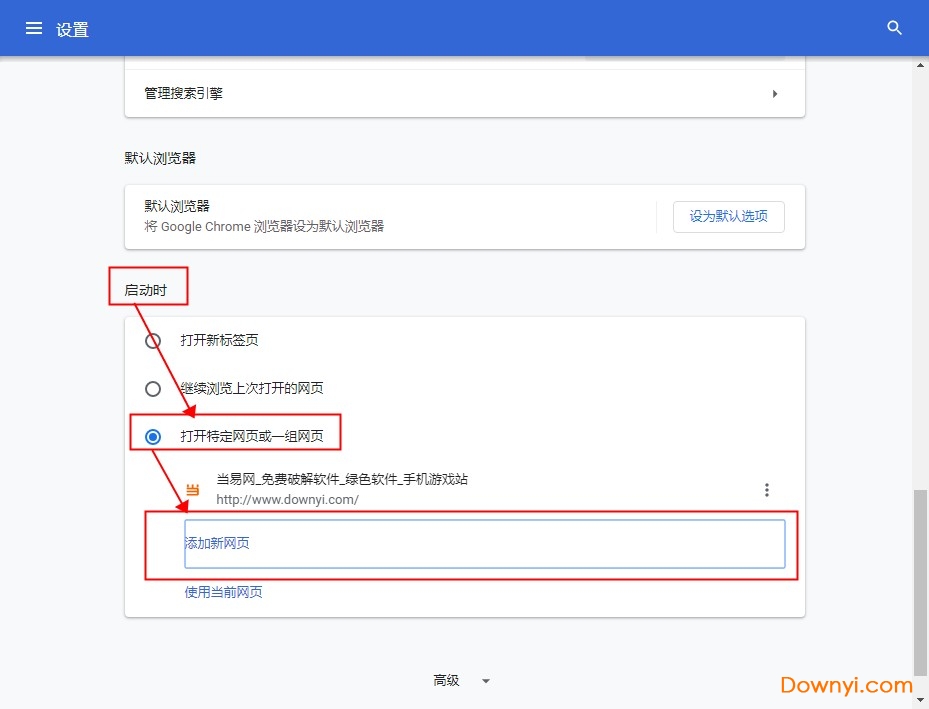Click into the 添加新网页 input field

click(484, 544)
